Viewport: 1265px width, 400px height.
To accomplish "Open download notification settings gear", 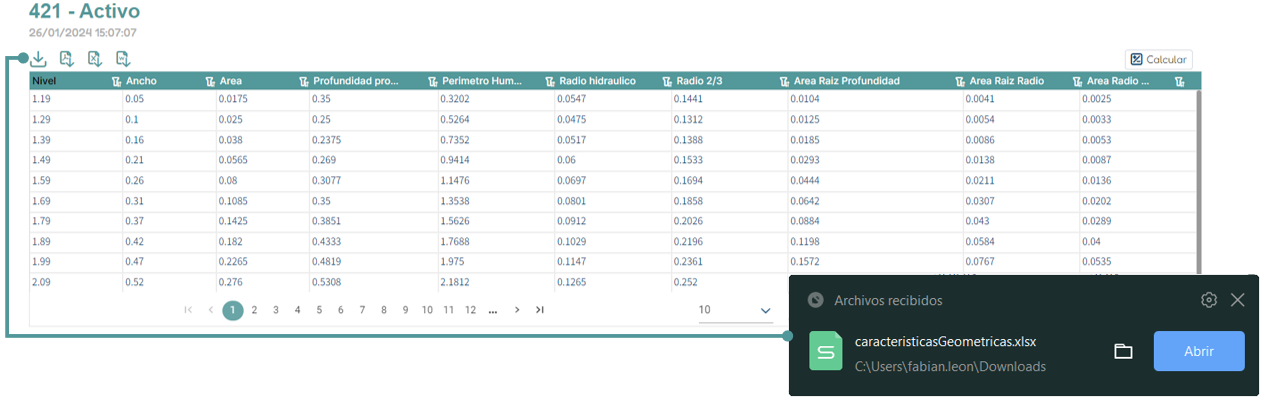I will tap(1209, 300).
